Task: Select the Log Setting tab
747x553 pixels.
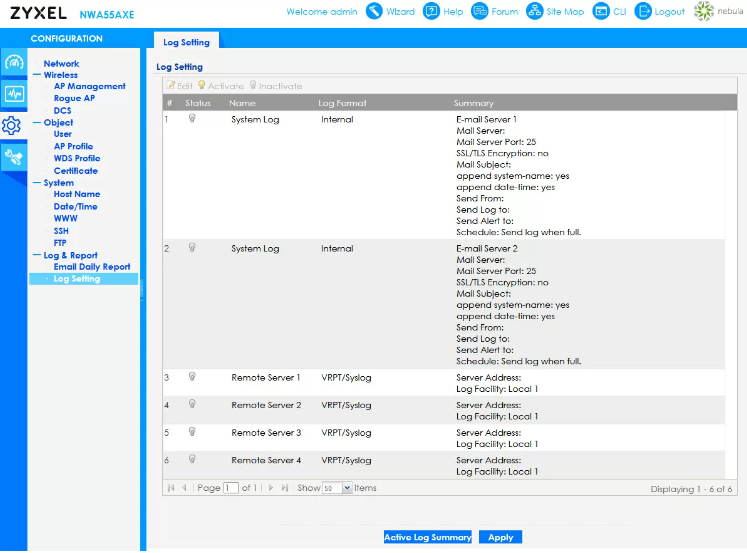Action: click(186, 42)
